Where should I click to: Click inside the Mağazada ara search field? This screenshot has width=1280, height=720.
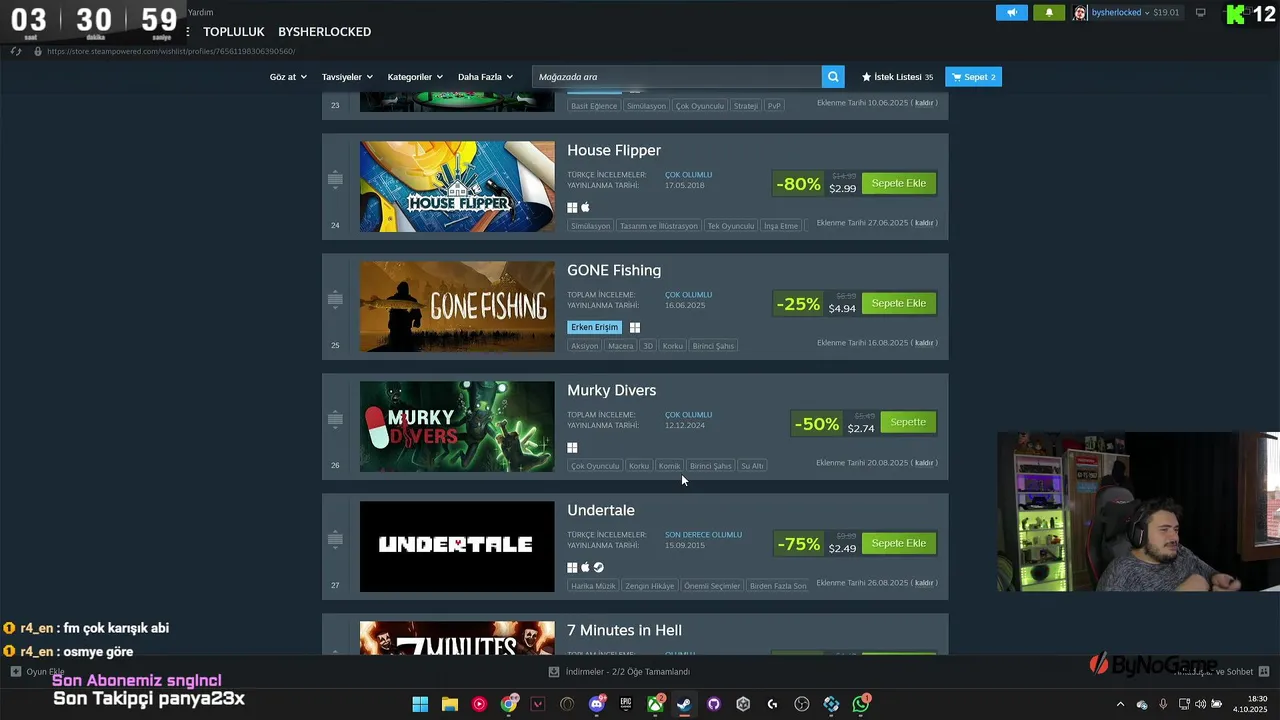(x=677, y=77)
